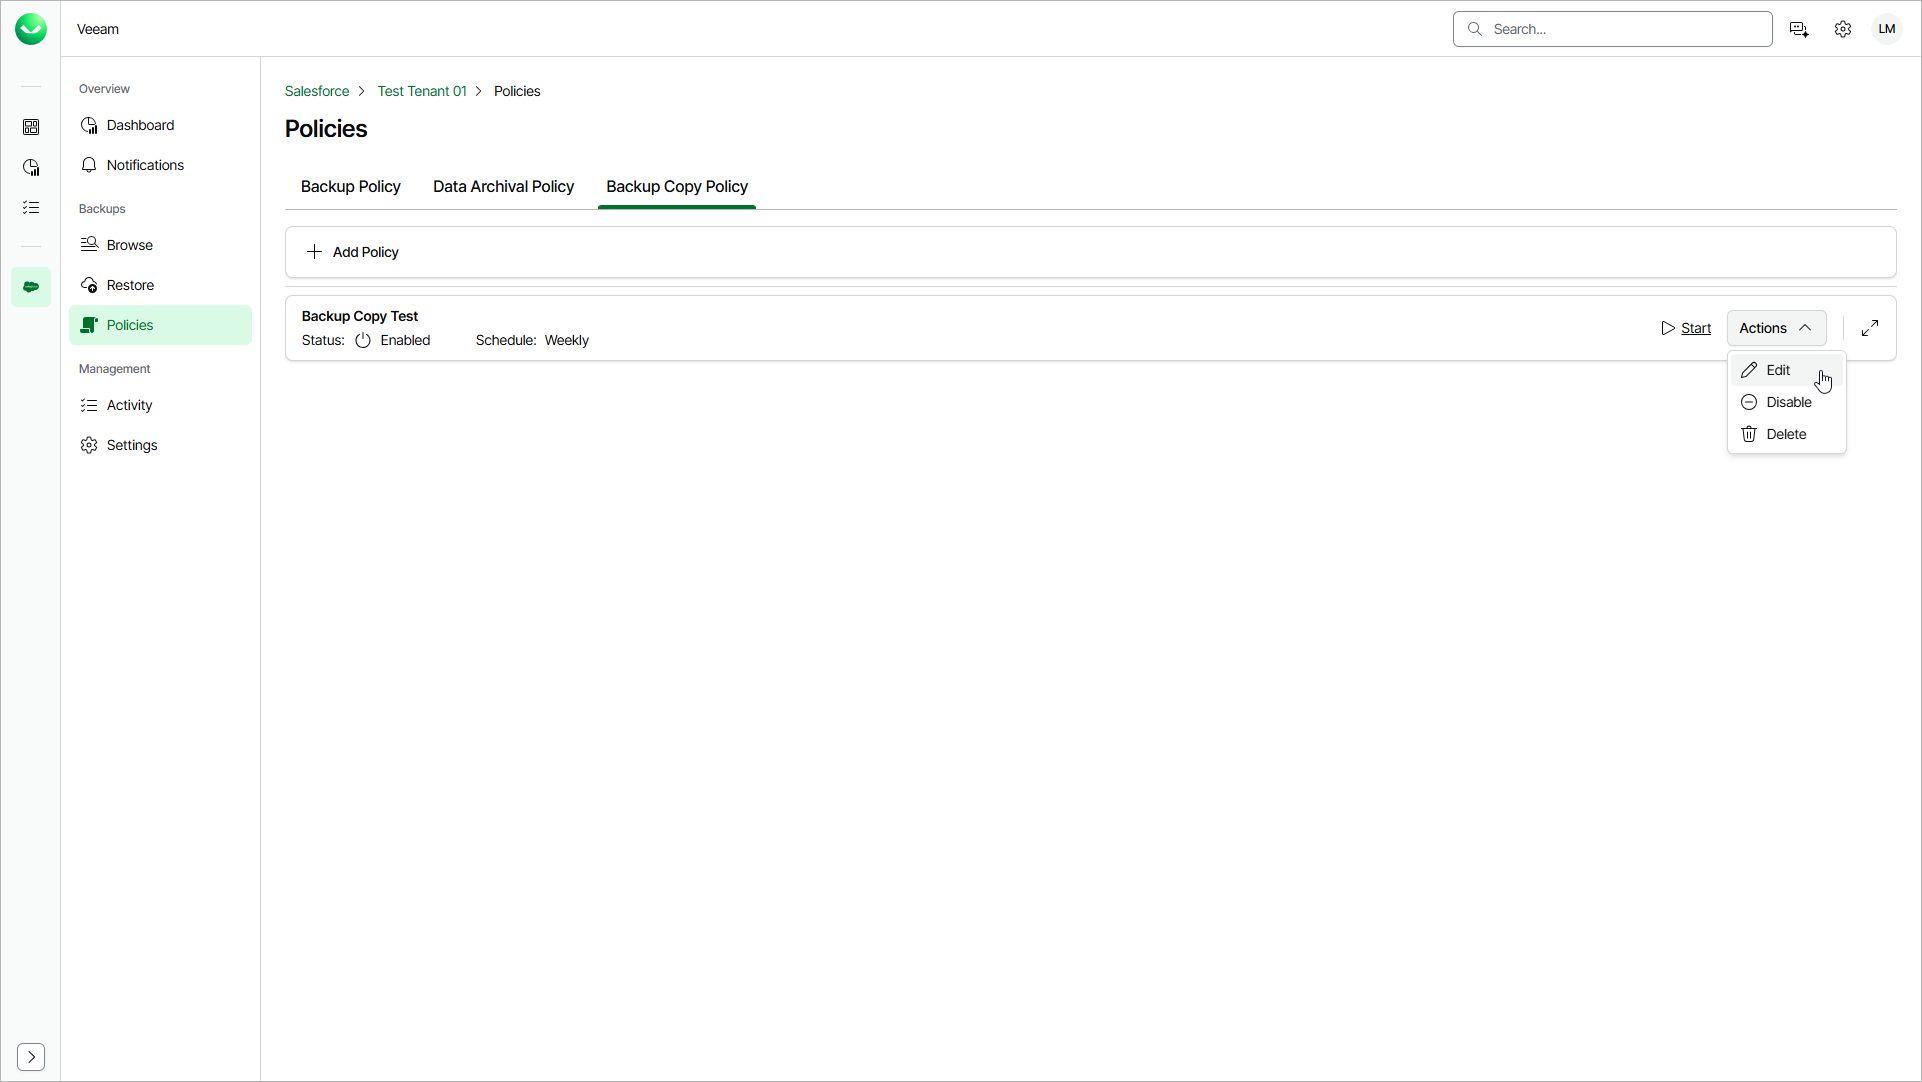This screenshot has width=1922, height=1082.
Task: Open the task list icon in left rail
Action: (x=31, y=207)
